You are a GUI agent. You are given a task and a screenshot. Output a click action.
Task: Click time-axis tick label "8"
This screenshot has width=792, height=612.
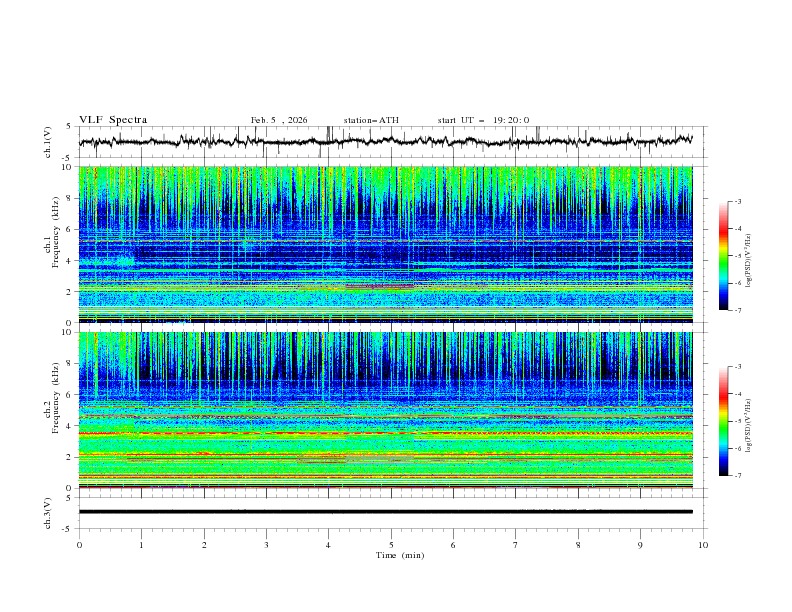point(578,545)
